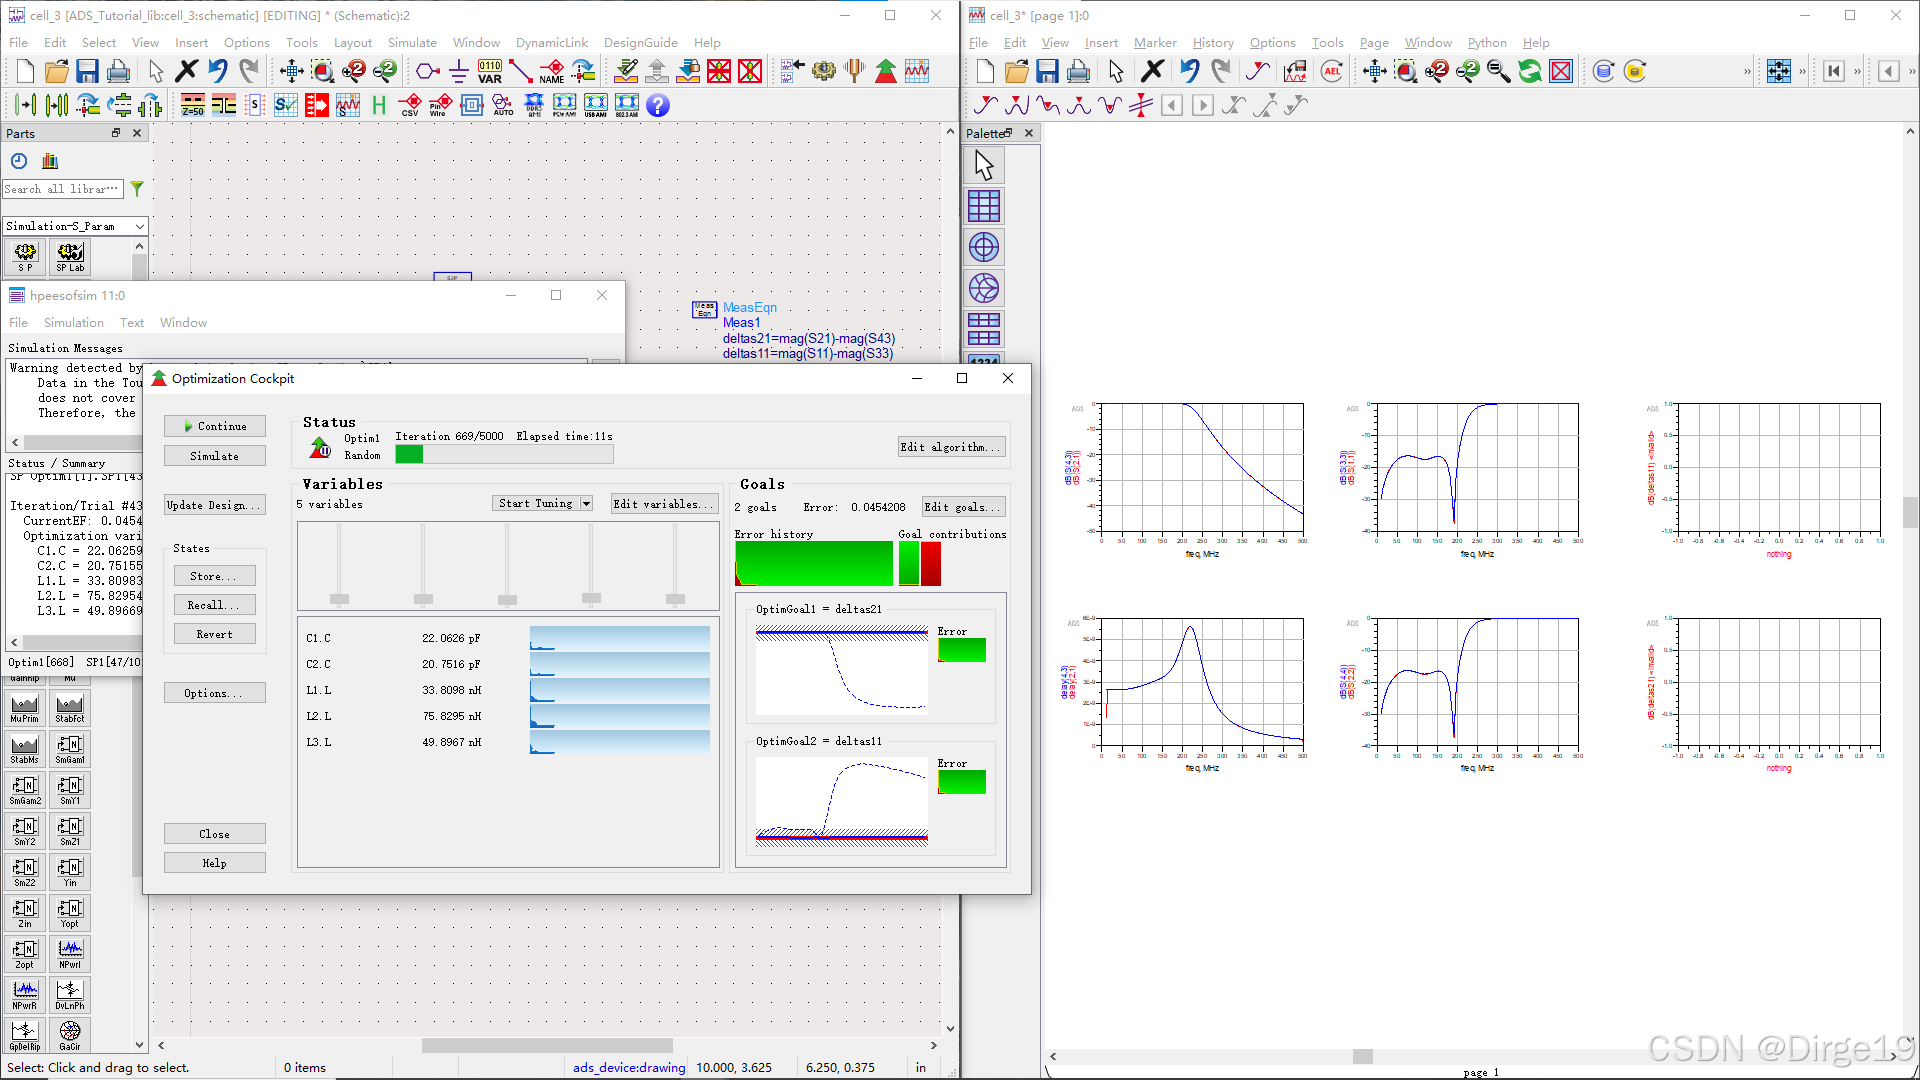
Task: Insert a rectangular plot from the Palette
Action: pyautogui.click(x=984, y=206)
